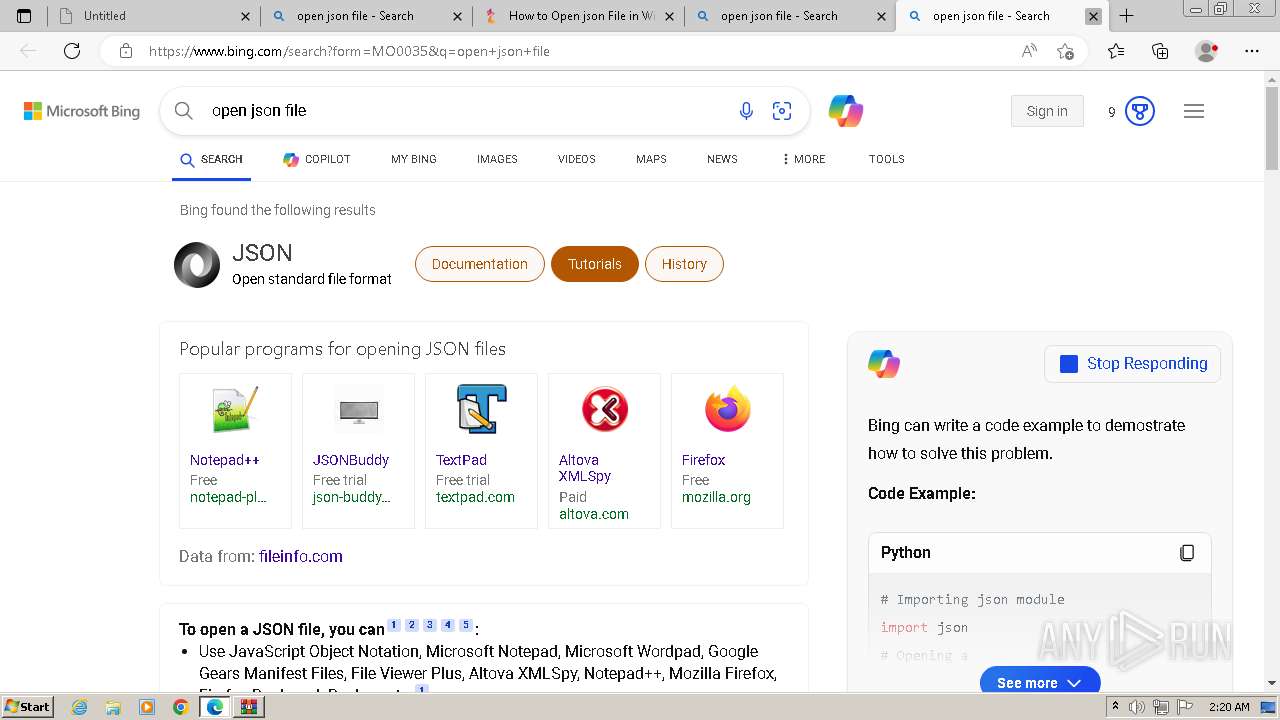Open Notepad++ program icon
This screenshot has width=1280, height=720.
tap(235, 410)
